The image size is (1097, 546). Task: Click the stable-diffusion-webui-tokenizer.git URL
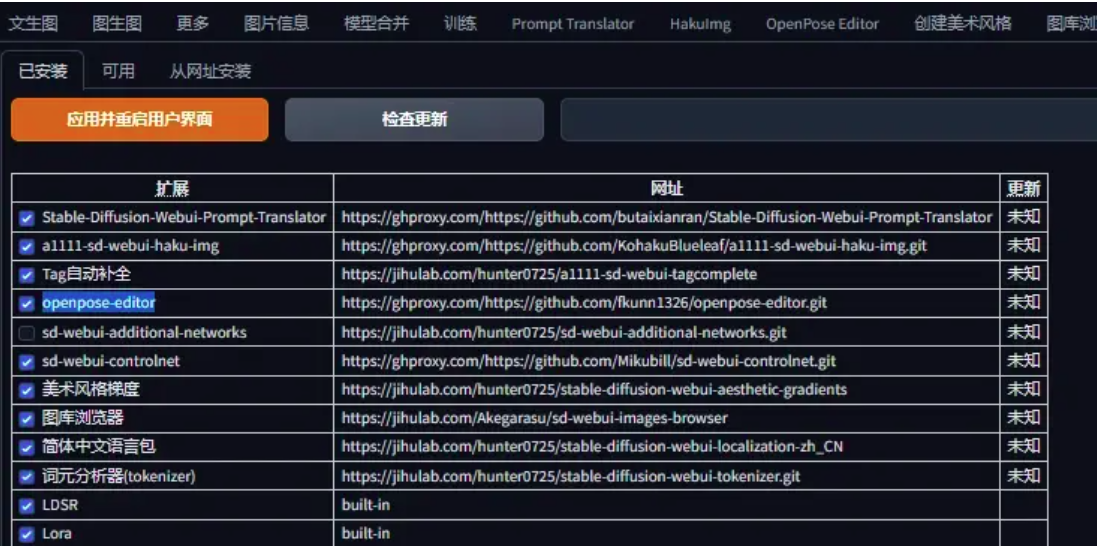[x=571, y=477]
